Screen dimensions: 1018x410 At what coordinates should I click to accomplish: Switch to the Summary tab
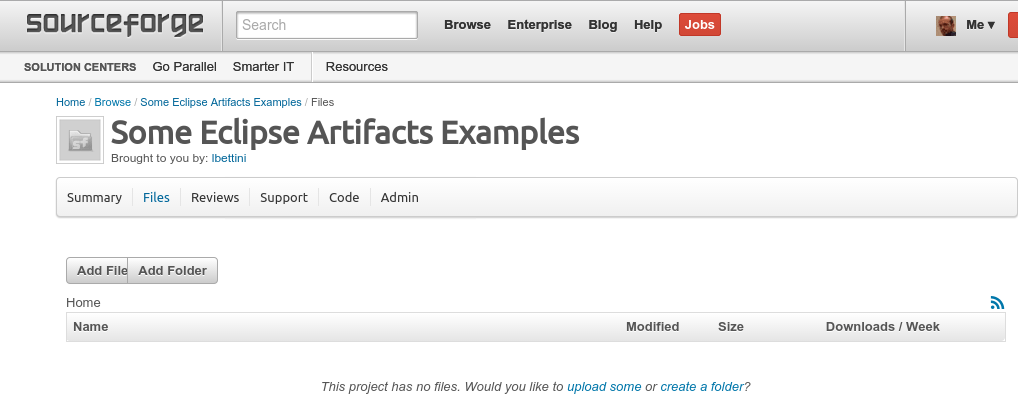tap(94, 198)
